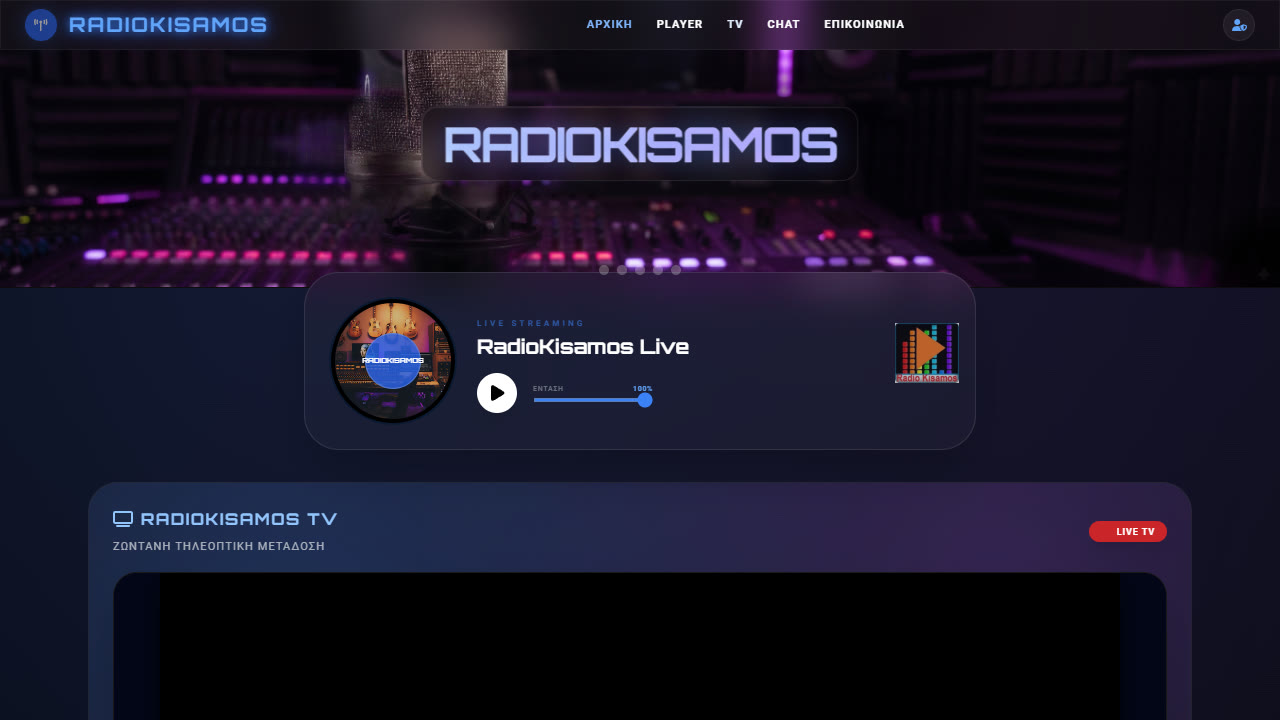1280x720 pixels.
Task: Select the second carousel dot
Action: (622, 270)
